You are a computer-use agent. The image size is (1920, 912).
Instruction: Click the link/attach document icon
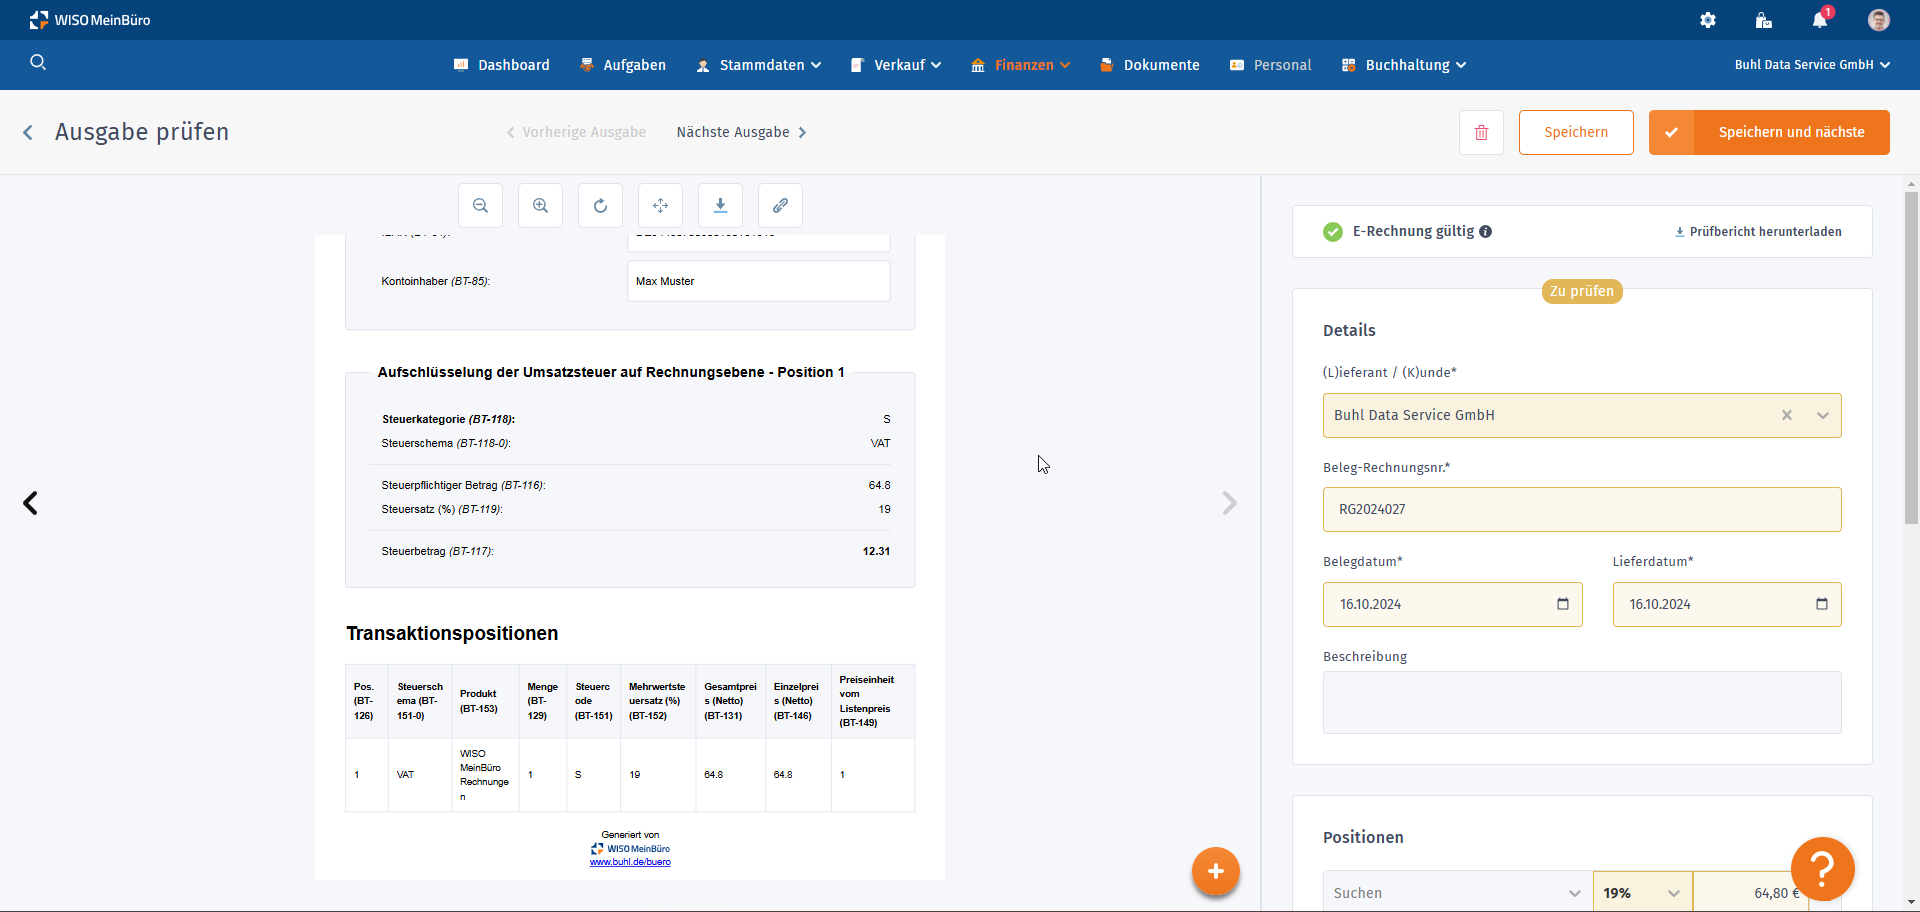[781, 206]
